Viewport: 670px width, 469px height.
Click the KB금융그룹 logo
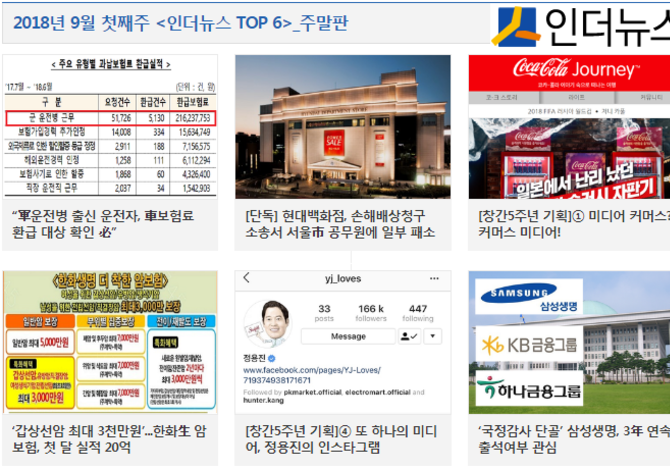(x=529, y=344)
